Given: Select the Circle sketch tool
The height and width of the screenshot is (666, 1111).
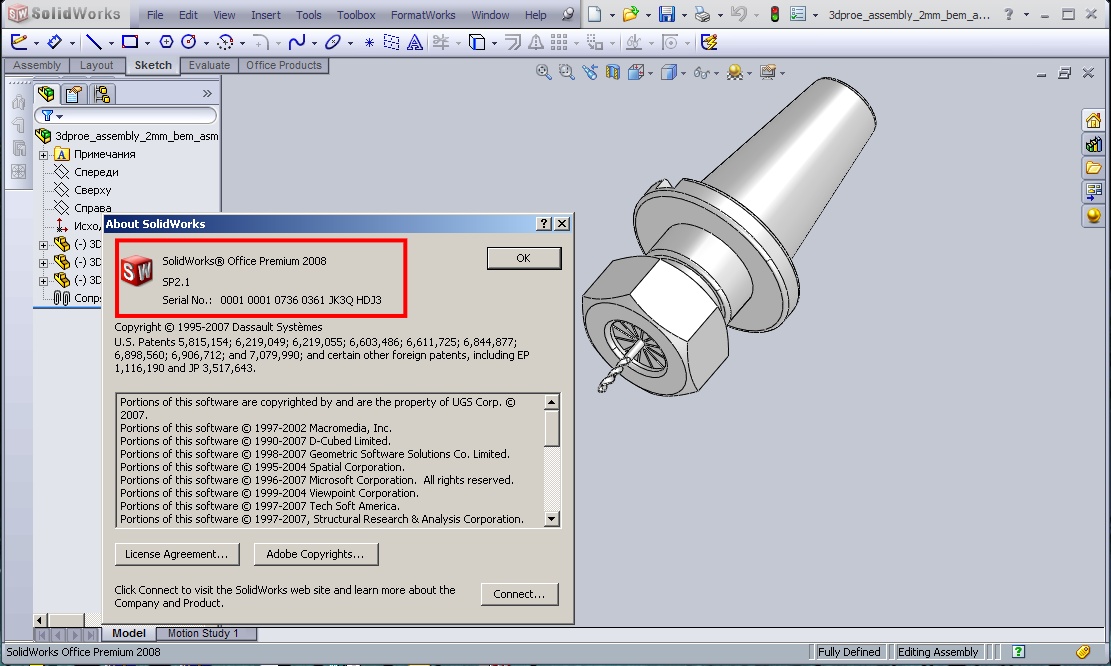Looking at the screenshot, I should click(189, 42).
